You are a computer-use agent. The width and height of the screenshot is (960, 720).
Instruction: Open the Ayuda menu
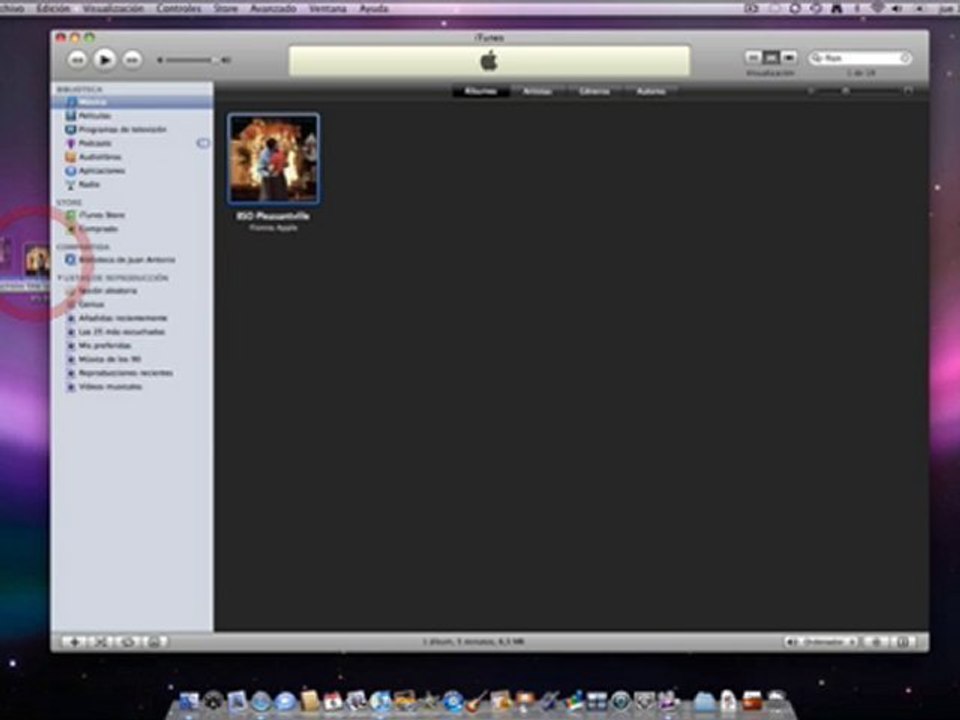click(373, 9)
